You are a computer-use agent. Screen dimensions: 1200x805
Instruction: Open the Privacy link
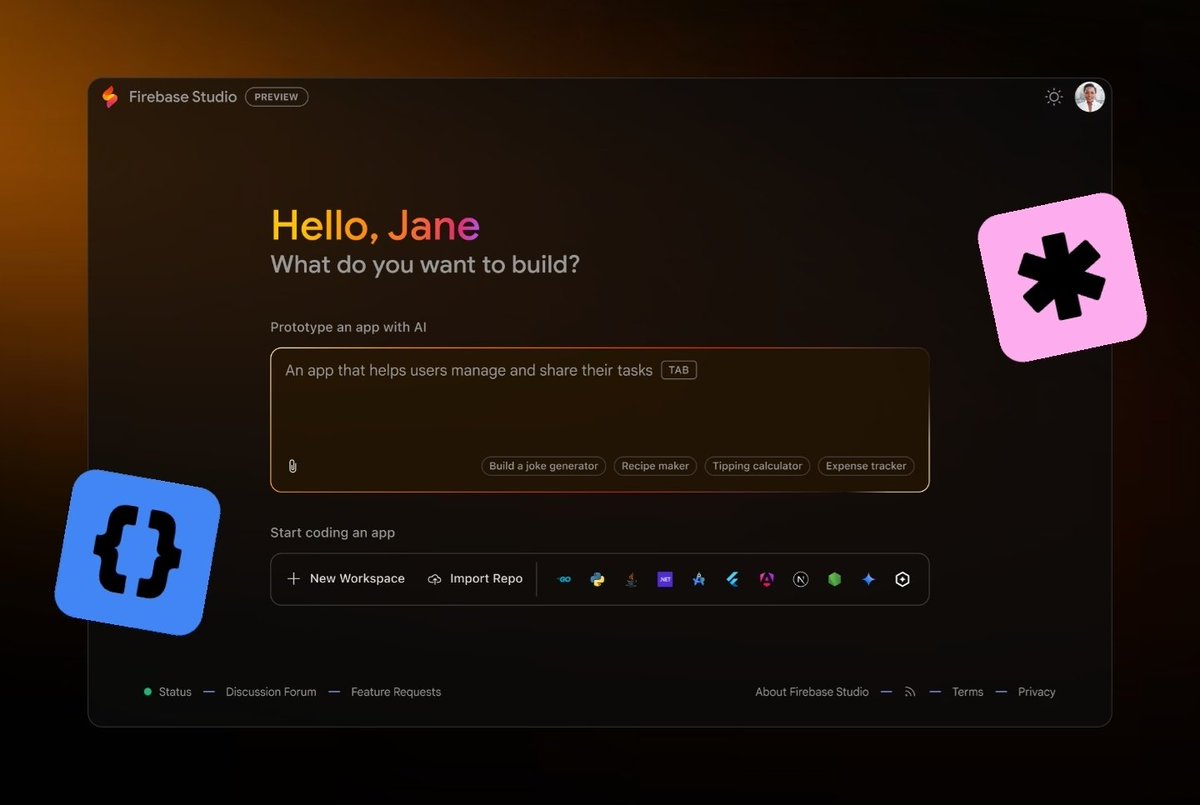tap(1037, 692)
